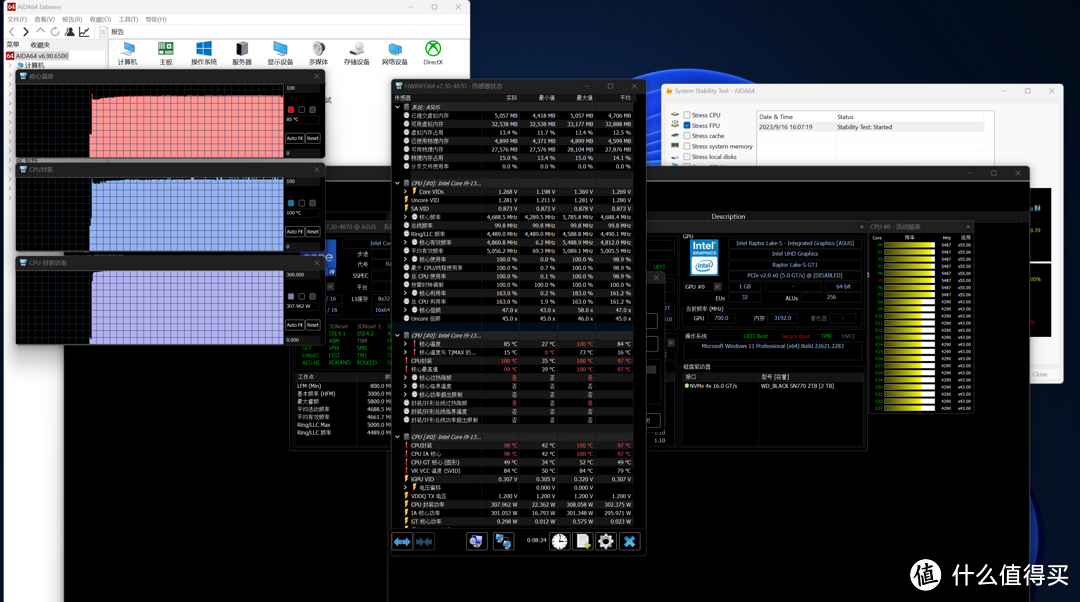Collapse the 系统: ASUS sensor group
The width and height of the screenshot is (1080, 602).
[397, 107]
